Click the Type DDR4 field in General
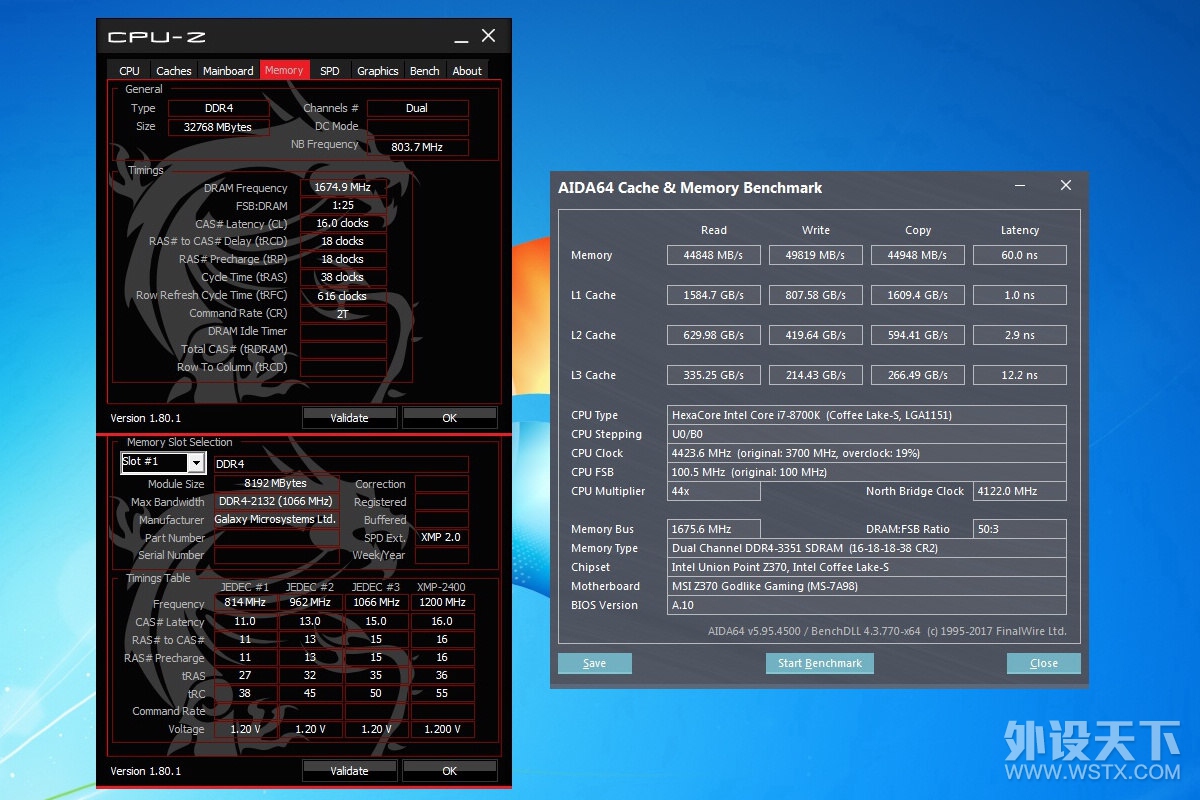 pos(218,108)
